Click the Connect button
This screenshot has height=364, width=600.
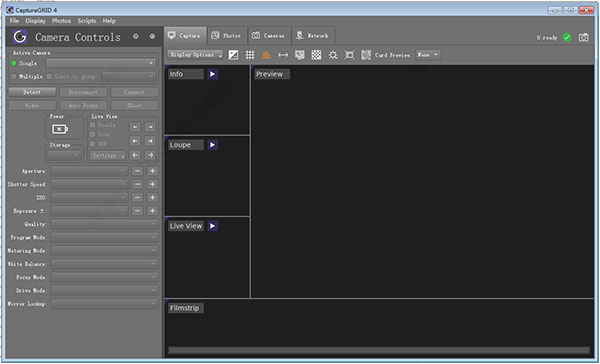134,92
